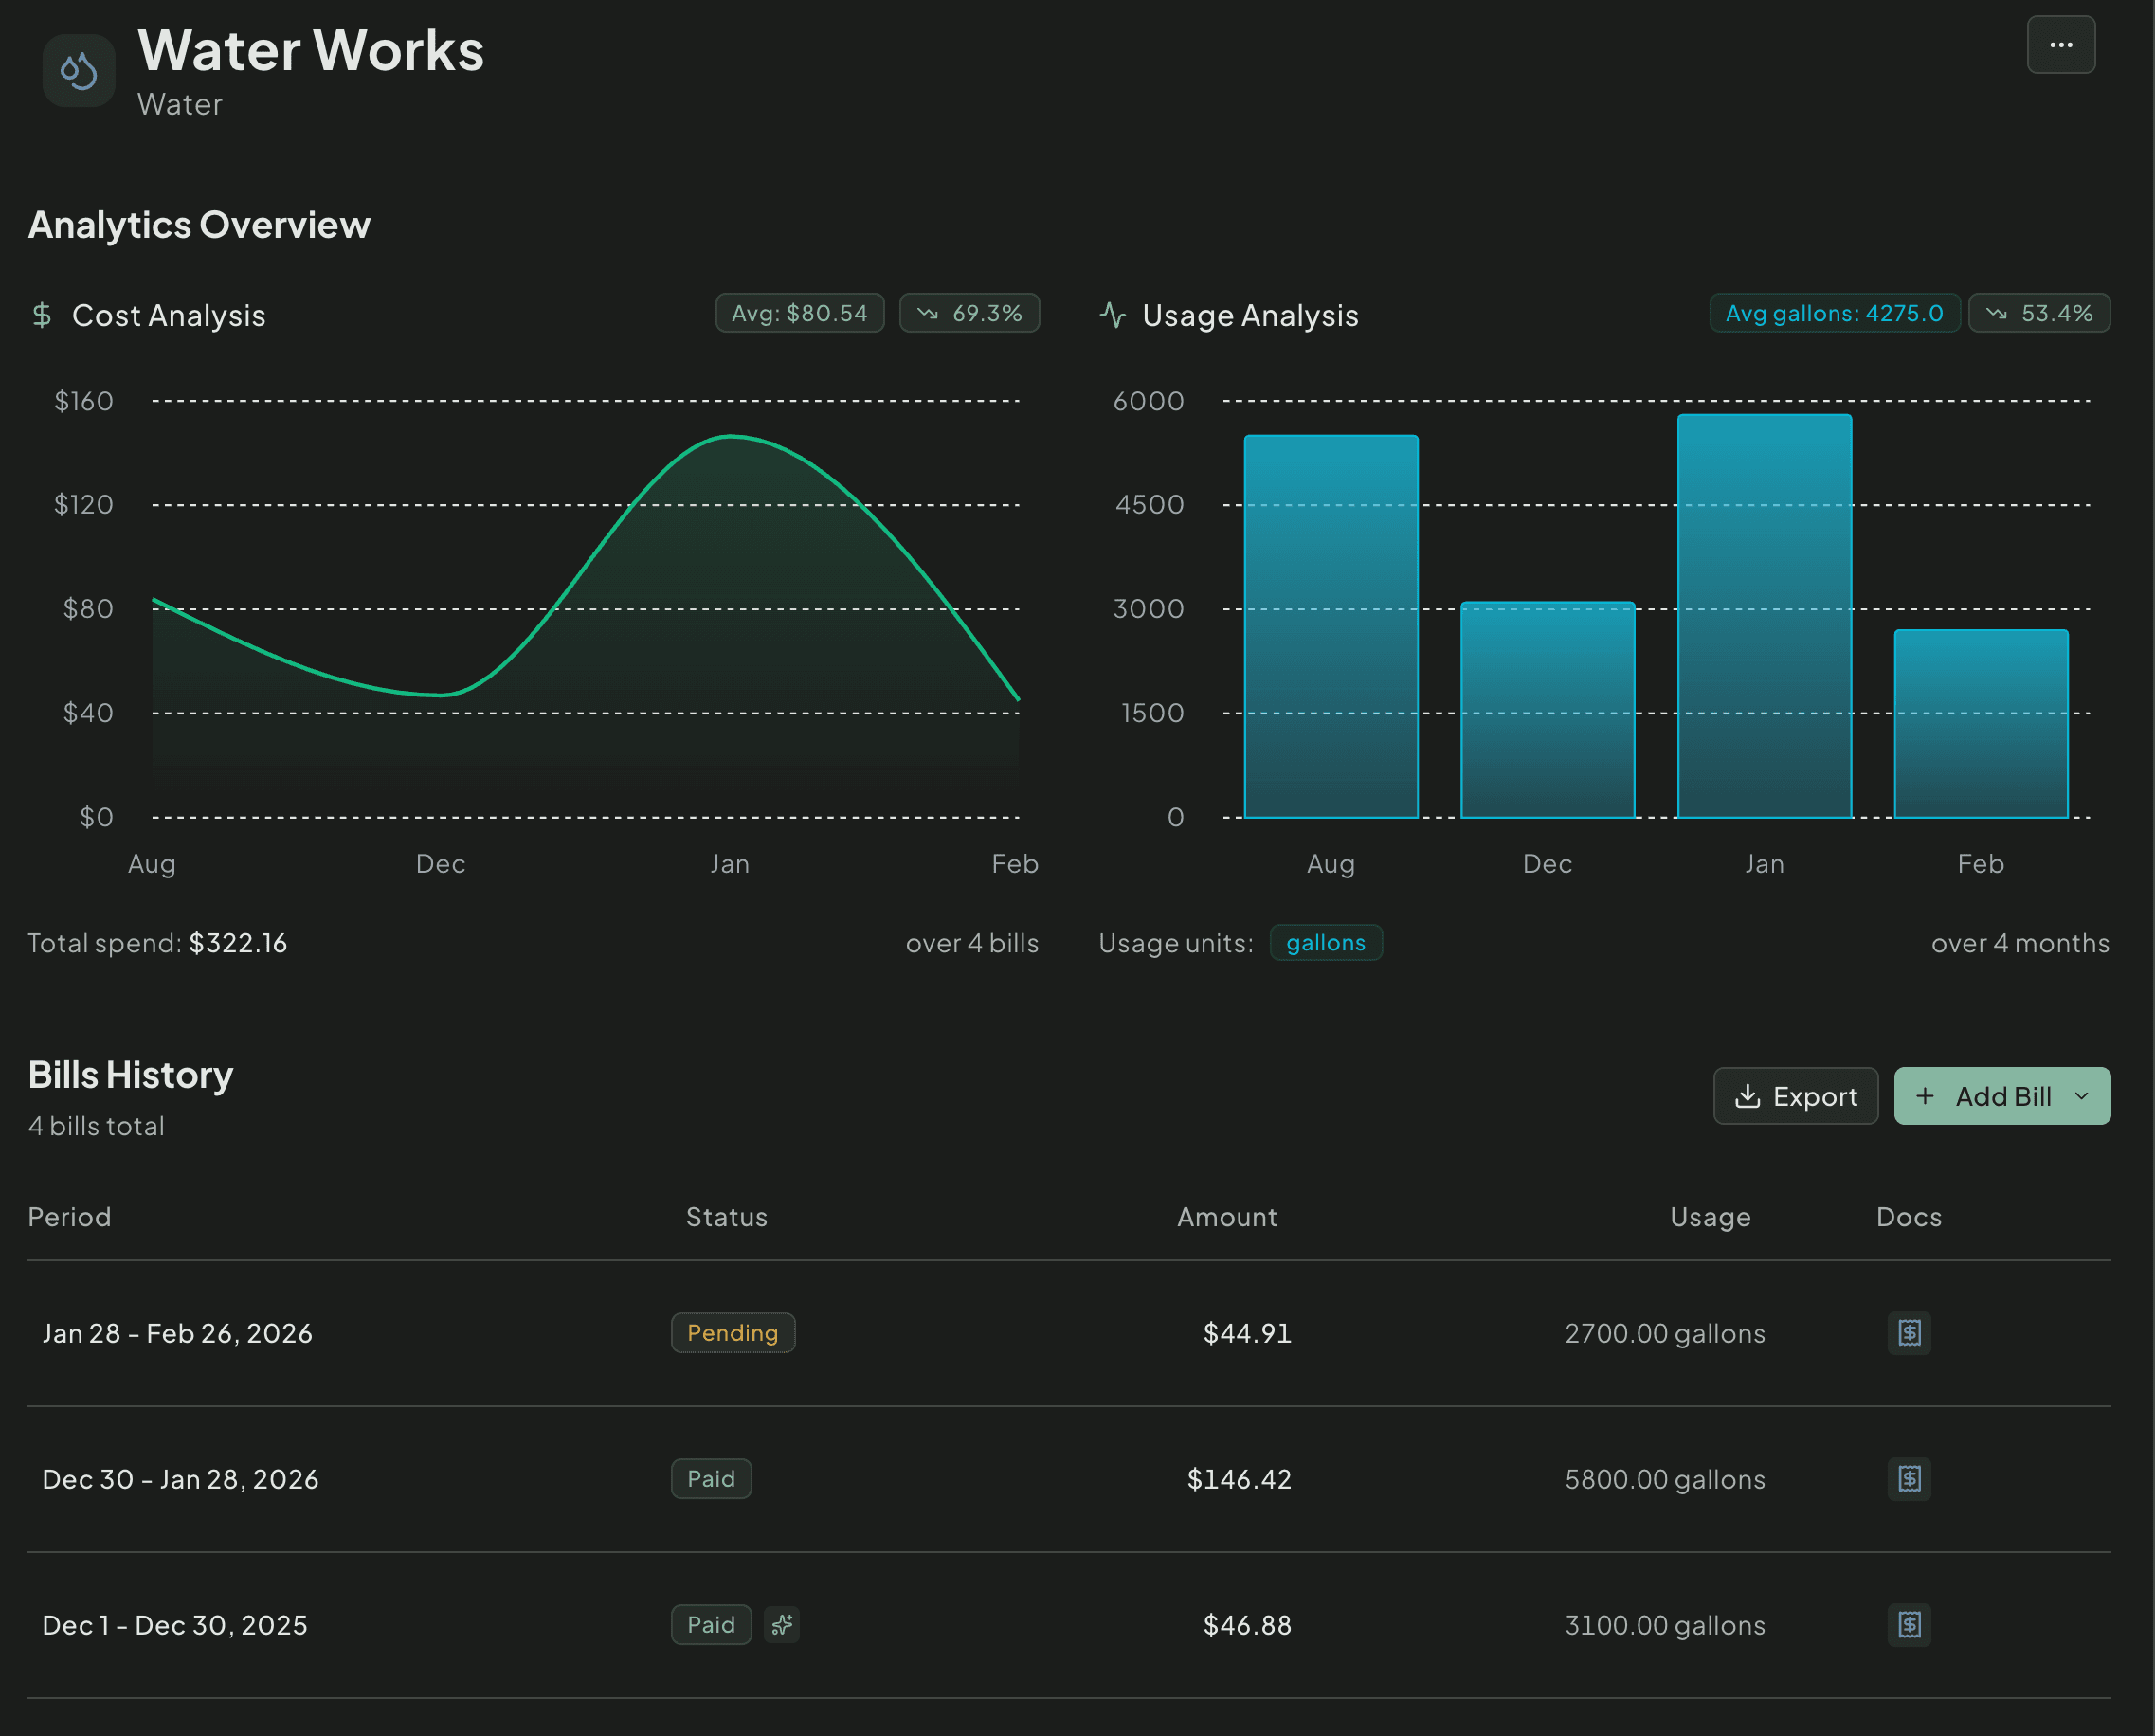Click the AI sparkle icon on Dec 1 bill
This screenshot has width=2155, height=1736.
coord(781,1624)
